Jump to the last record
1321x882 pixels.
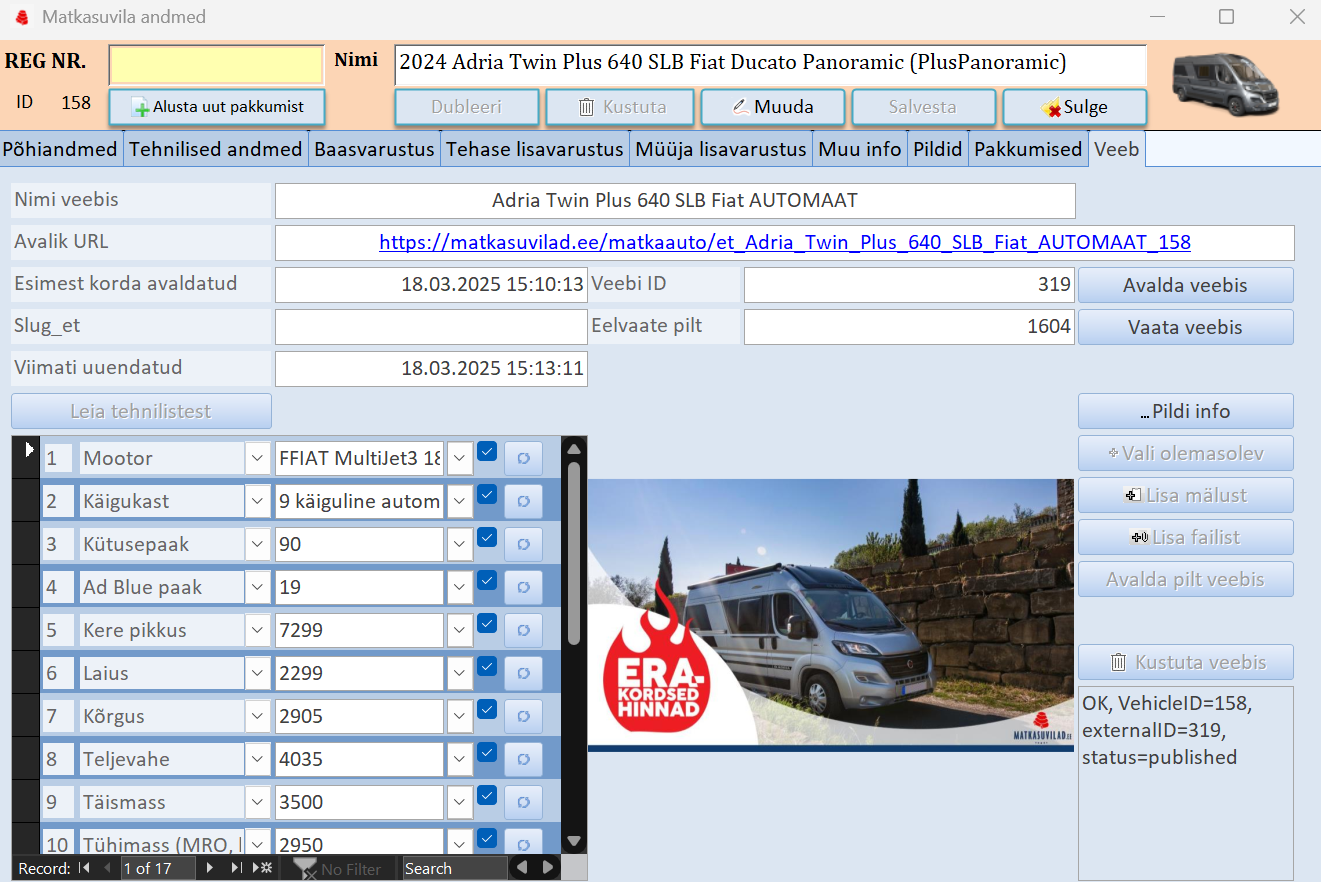[x=236, y=868]
